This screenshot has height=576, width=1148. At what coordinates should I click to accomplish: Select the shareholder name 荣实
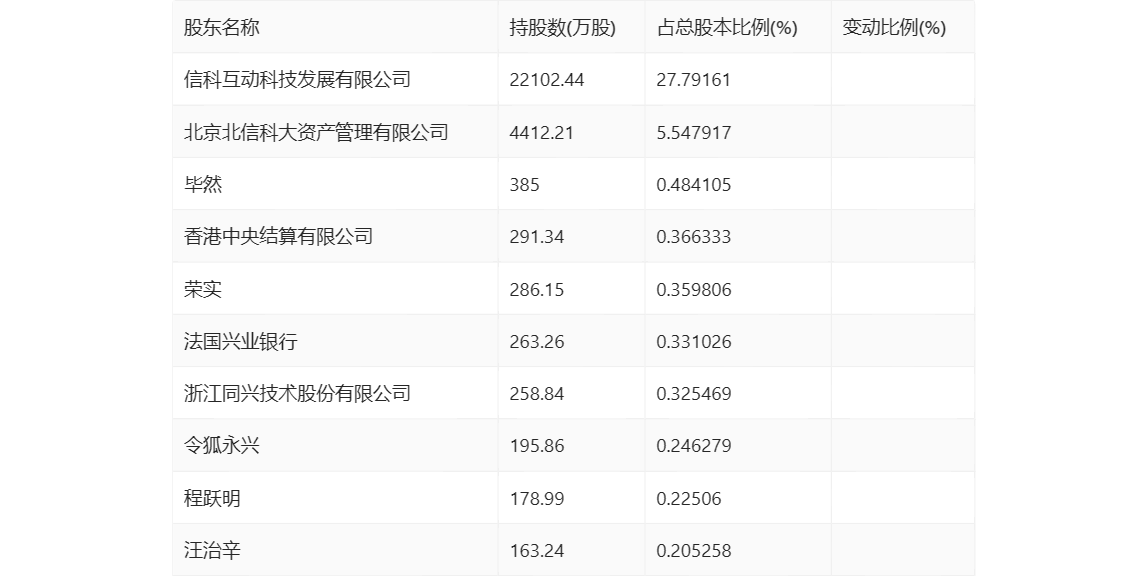203,289
